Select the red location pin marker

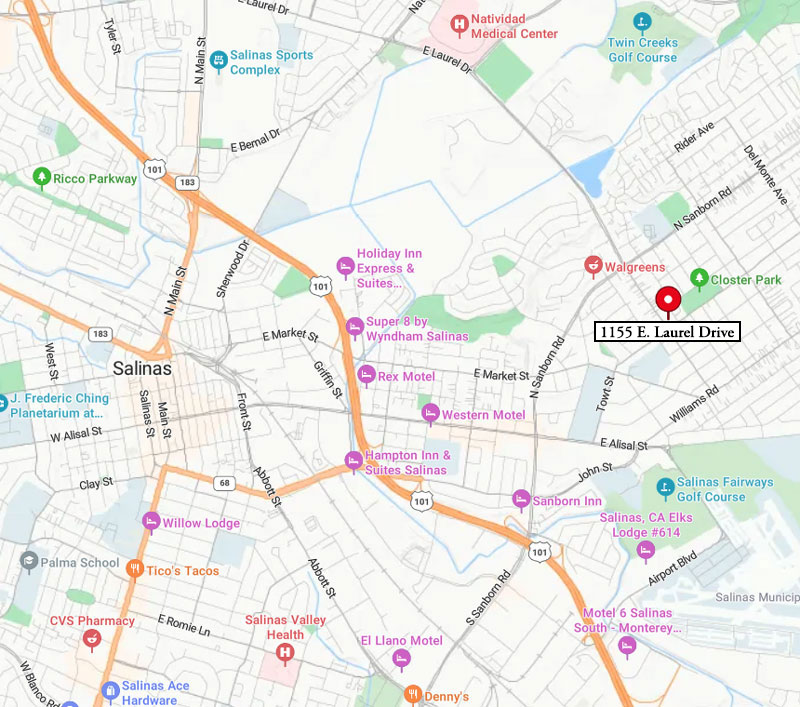(x=668, y=300)
